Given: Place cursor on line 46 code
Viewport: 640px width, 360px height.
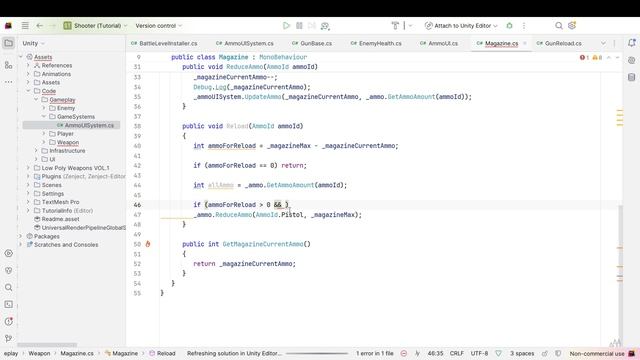Looking at the screenshot, I should coord(241,205).
